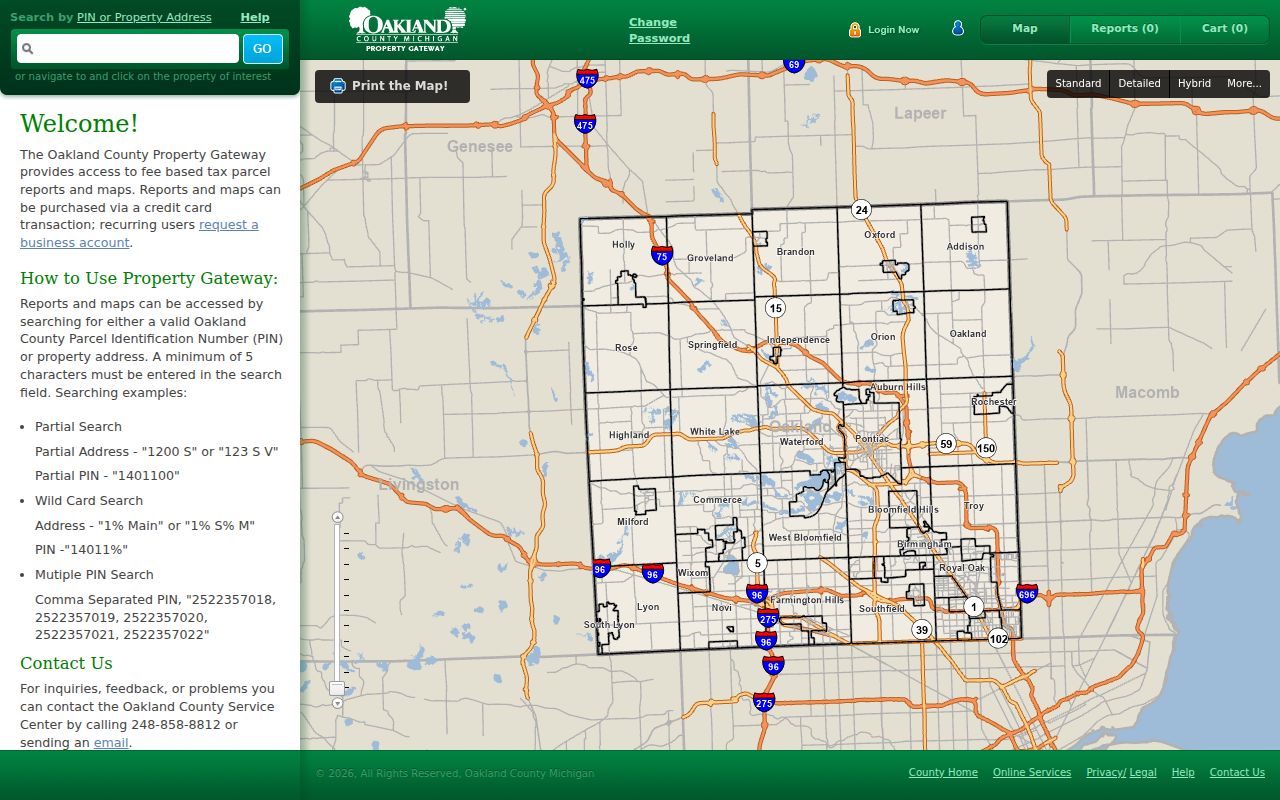
Task: Open the More... map options
Action: tap(1244, 84)
